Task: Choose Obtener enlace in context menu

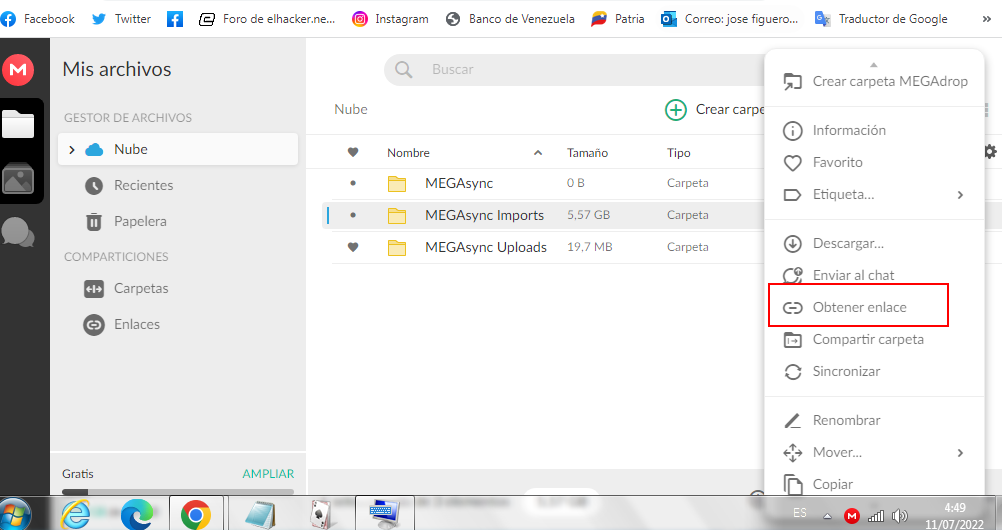Action: (874, 308)
